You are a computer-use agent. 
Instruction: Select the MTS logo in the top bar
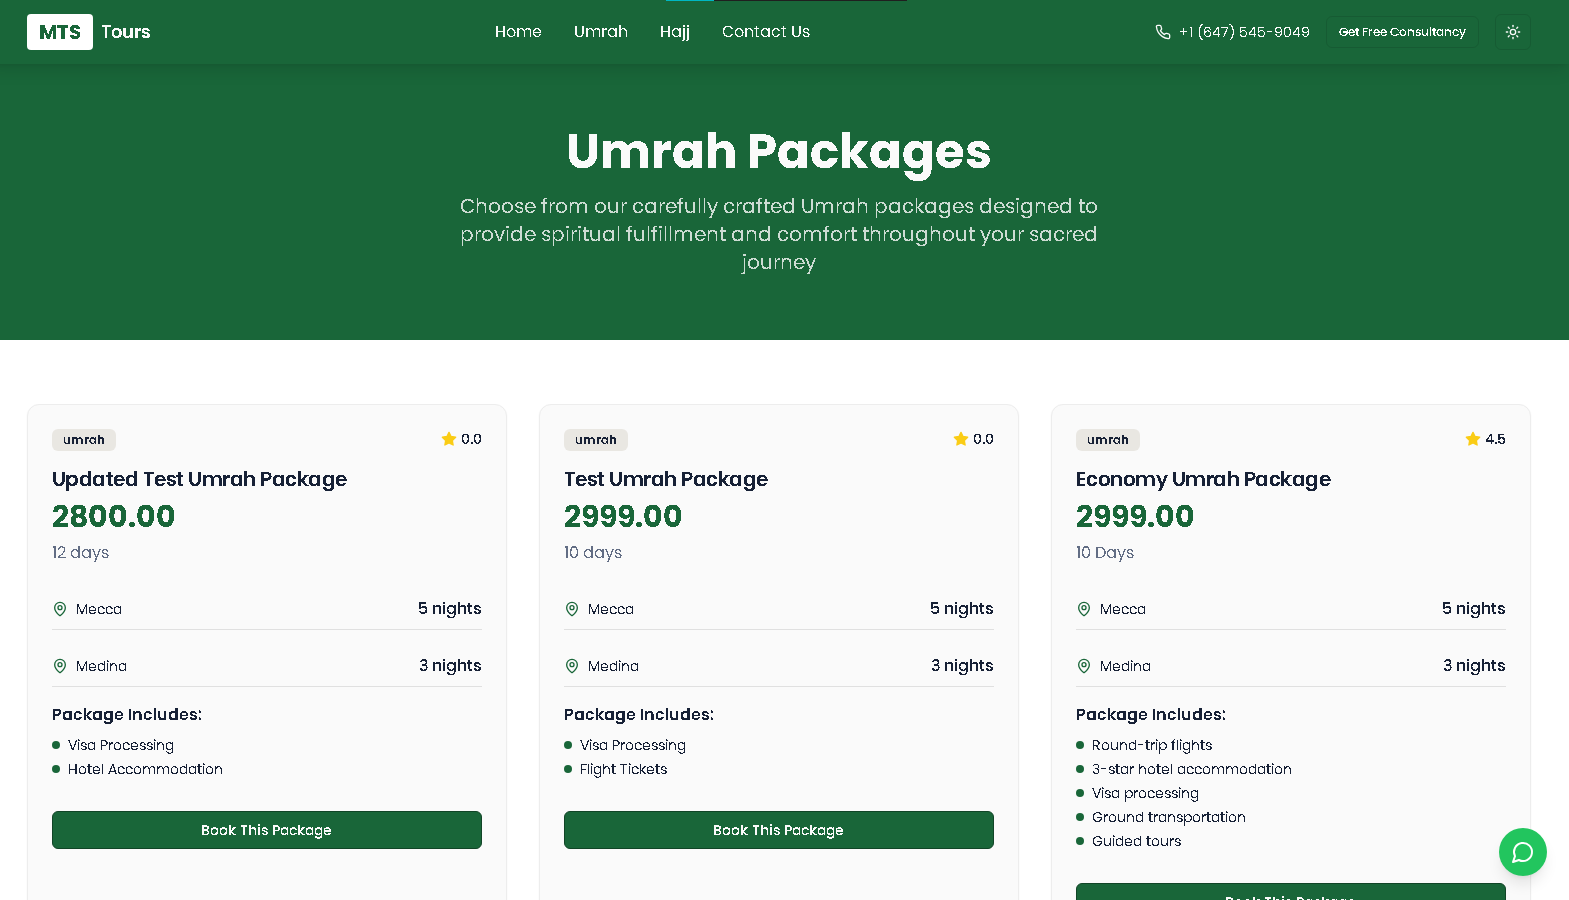point(60,31)
